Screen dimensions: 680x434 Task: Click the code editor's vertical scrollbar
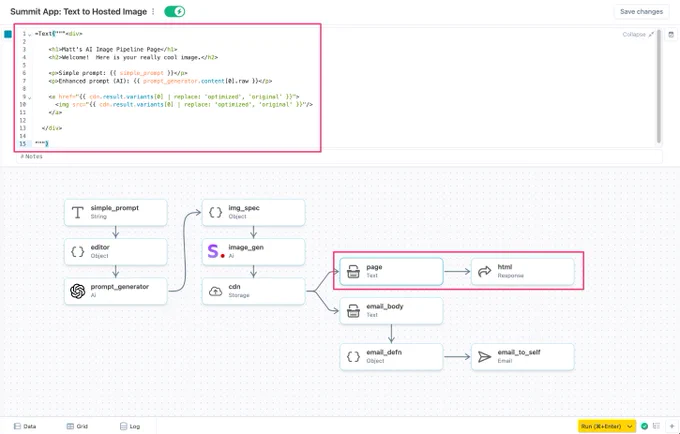(x=659, y=86)
